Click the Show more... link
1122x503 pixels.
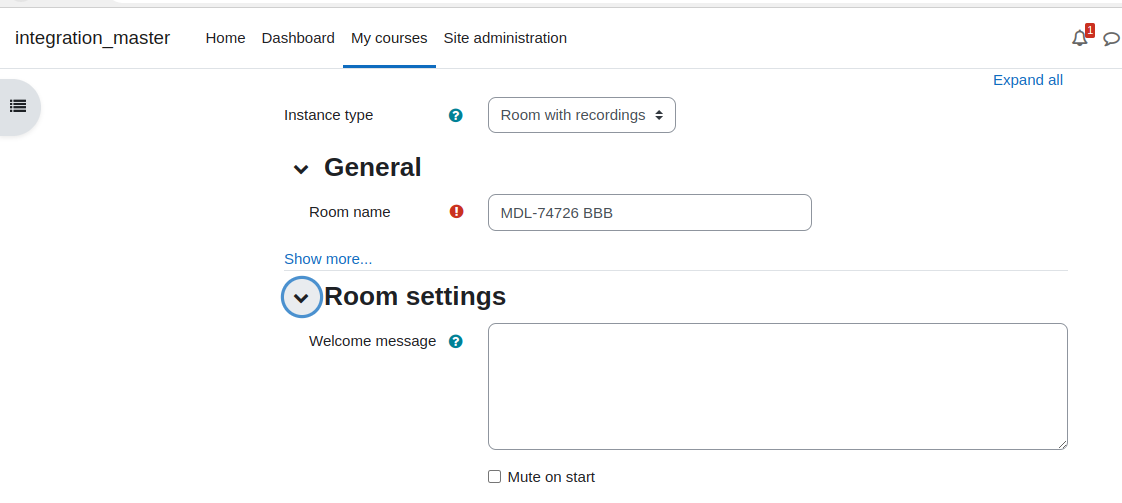(328, 259)
